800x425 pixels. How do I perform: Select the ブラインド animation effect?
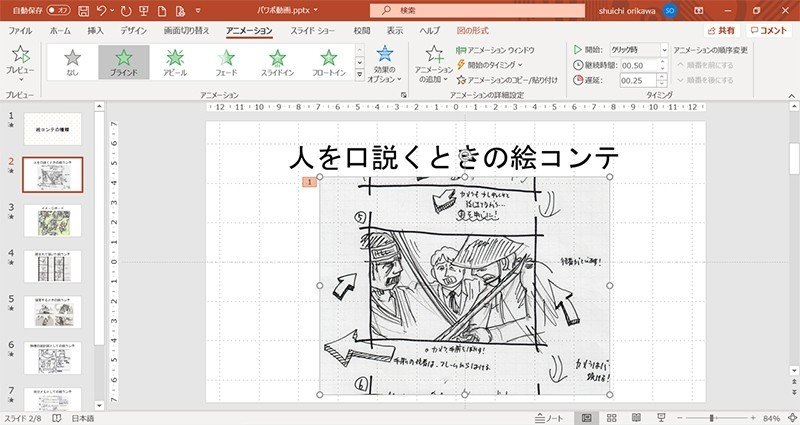(x=124, y=62)
